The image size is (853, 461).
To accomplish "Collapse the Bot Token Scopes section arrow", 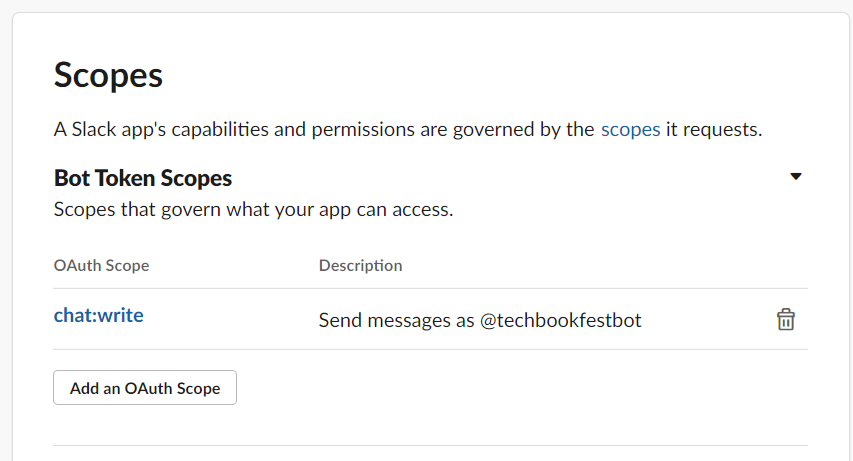I will tap(796, 176).
